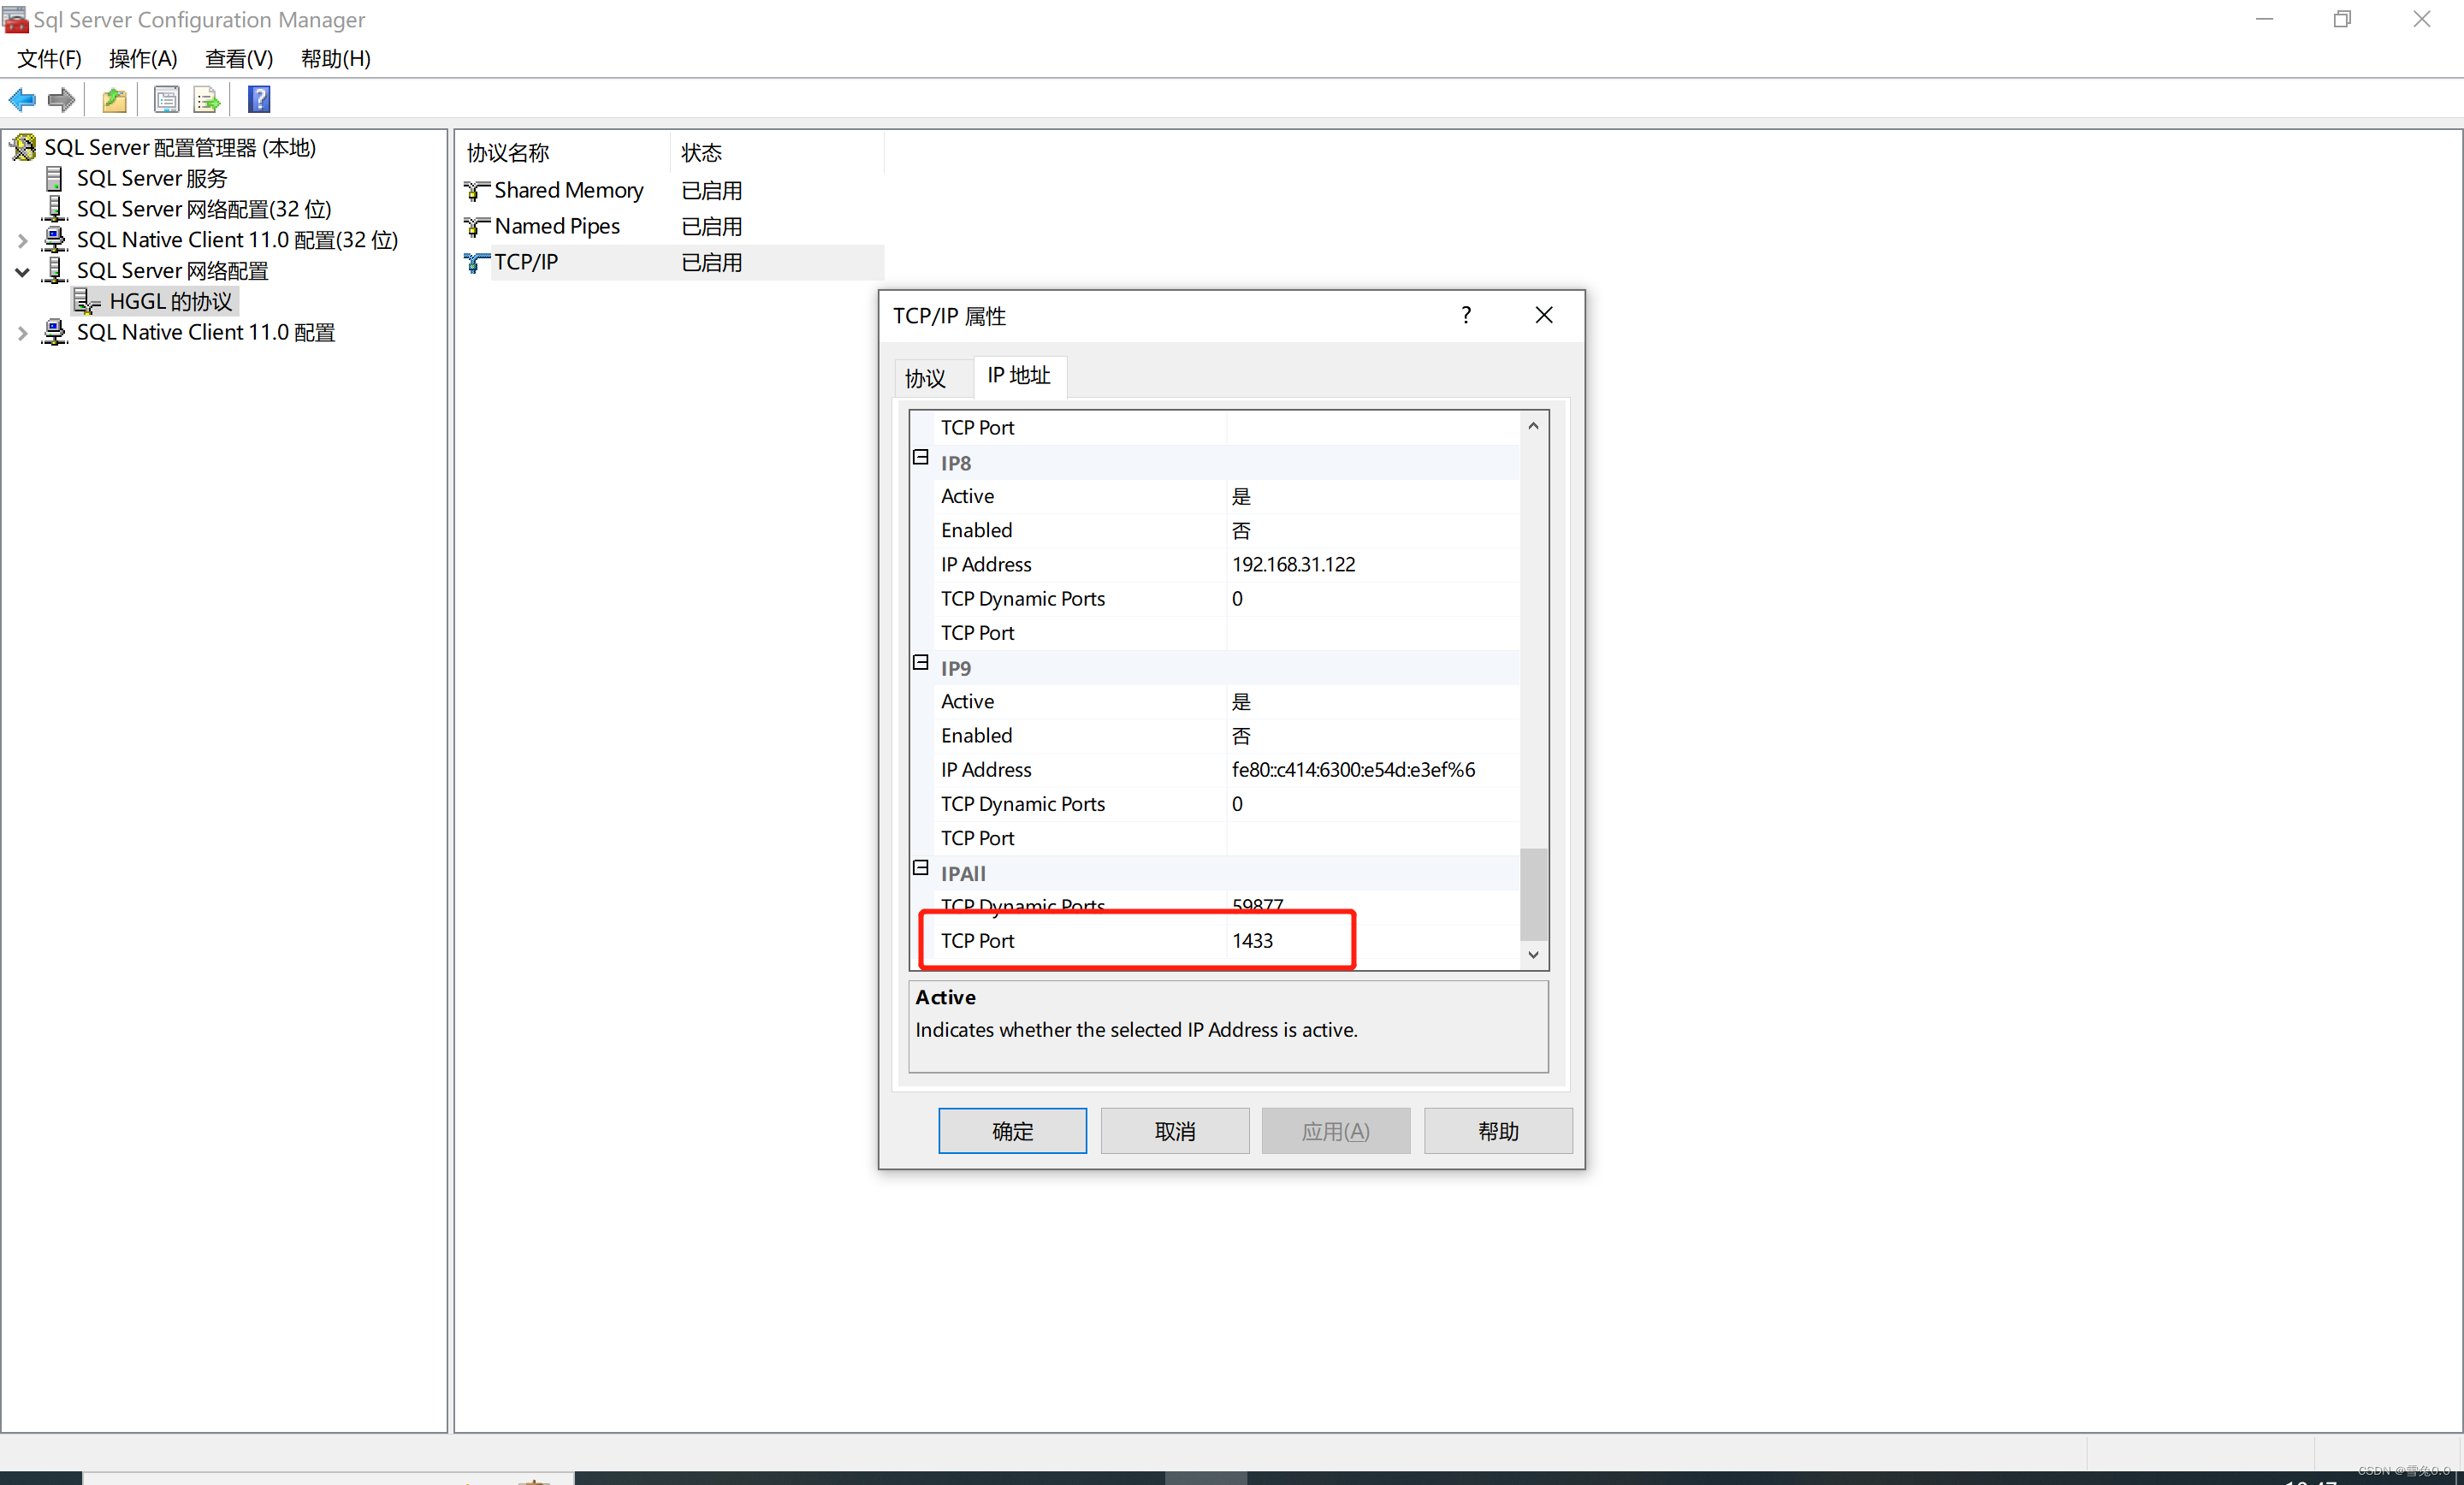This screenshot has height=1485, width=2464.
Task: Click the dialog's question mark help button
Action: [x=1465, y=315]
